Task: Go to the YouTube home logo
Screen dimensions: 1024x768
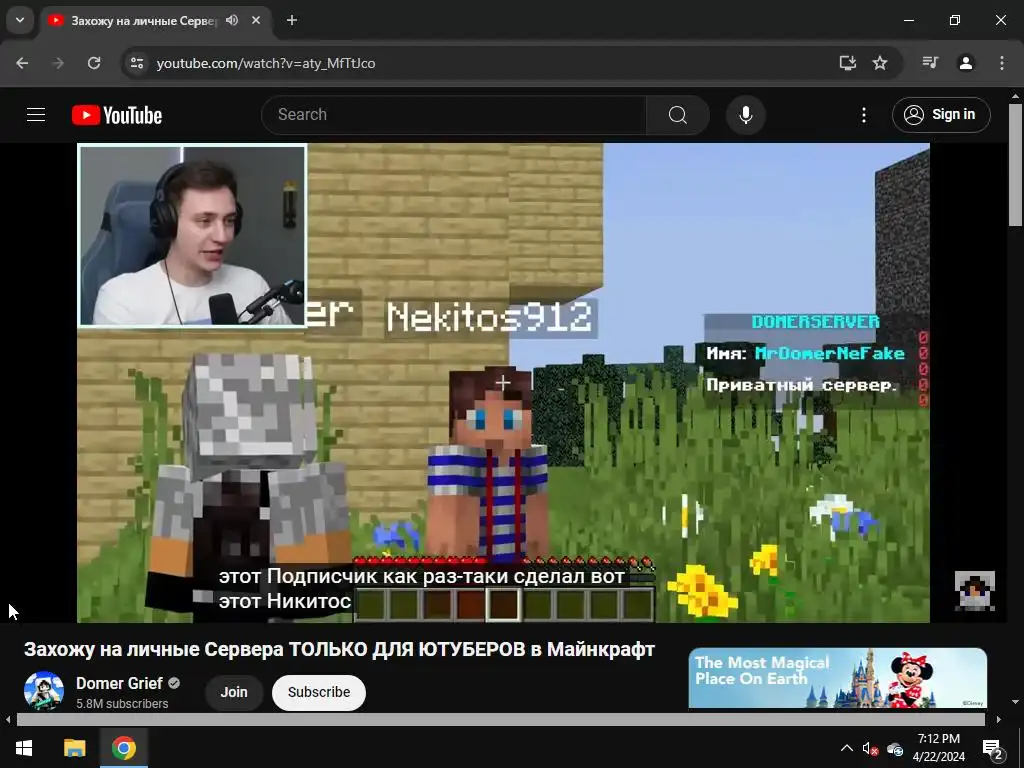Action: click(117, 115)
